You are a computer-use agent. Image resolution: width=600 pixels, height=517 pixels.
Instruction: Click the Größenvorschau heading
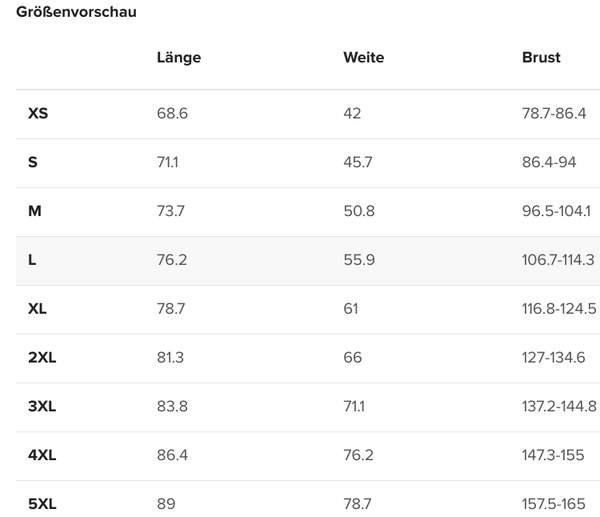coord(76,12)
